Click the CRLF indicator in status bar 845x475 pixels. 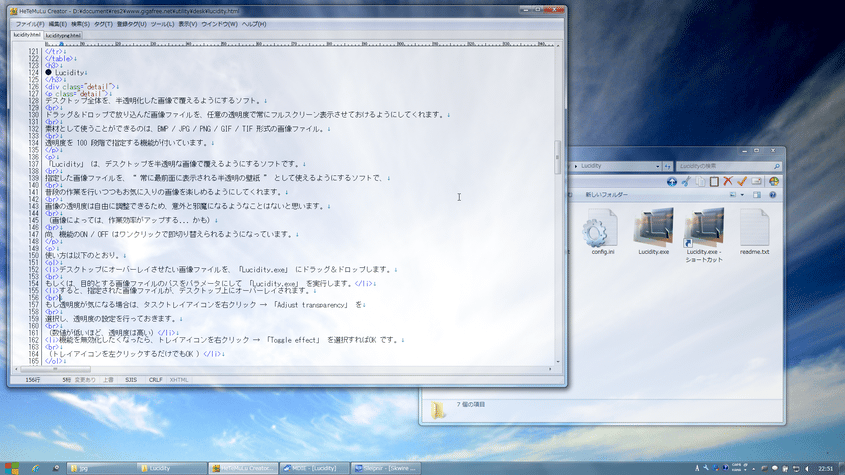pyautogui.click(x=155, y=380)
